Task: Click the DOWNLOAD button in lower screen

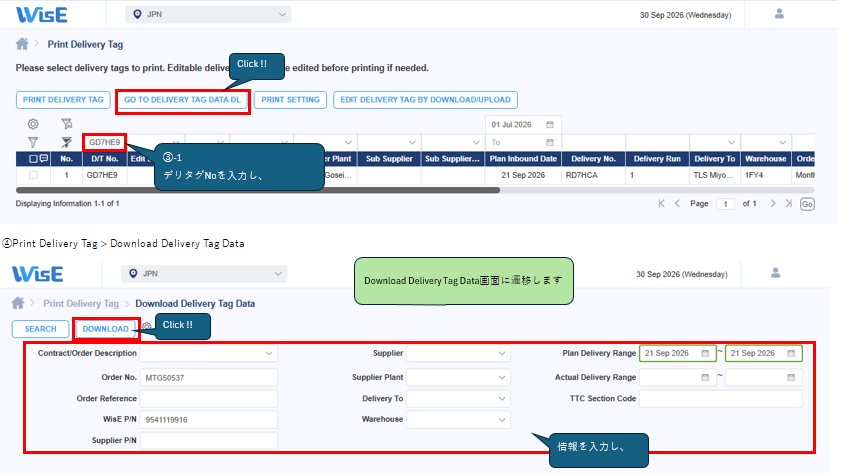Action: coord(105,329)
